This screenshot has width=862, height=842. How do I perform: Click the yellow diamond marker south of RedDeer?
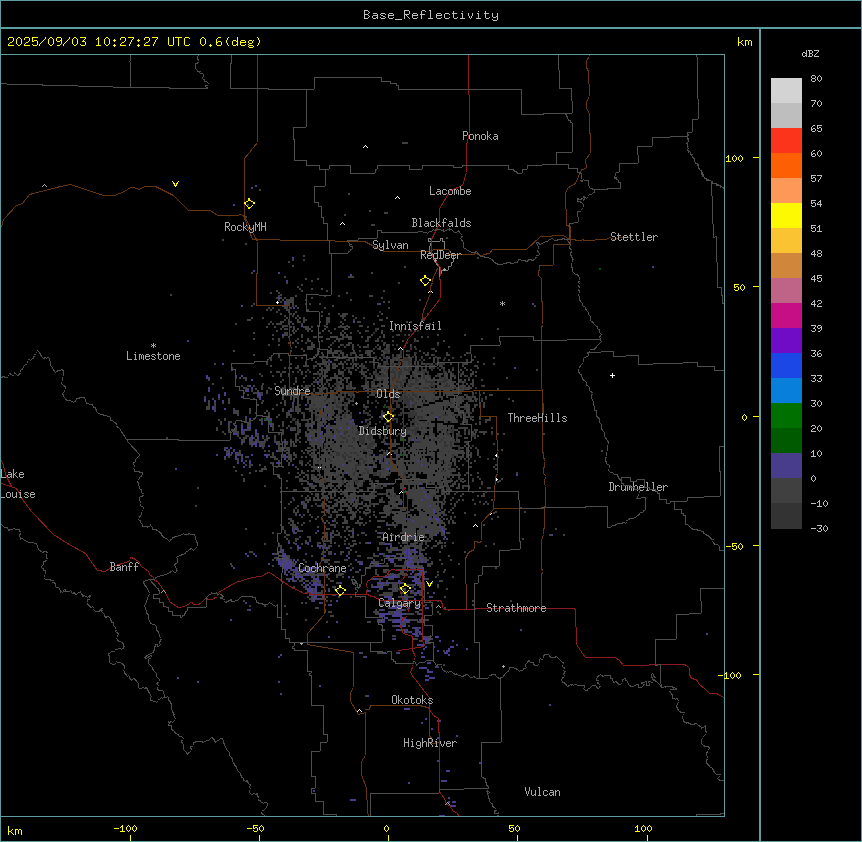tap(426, 281)
